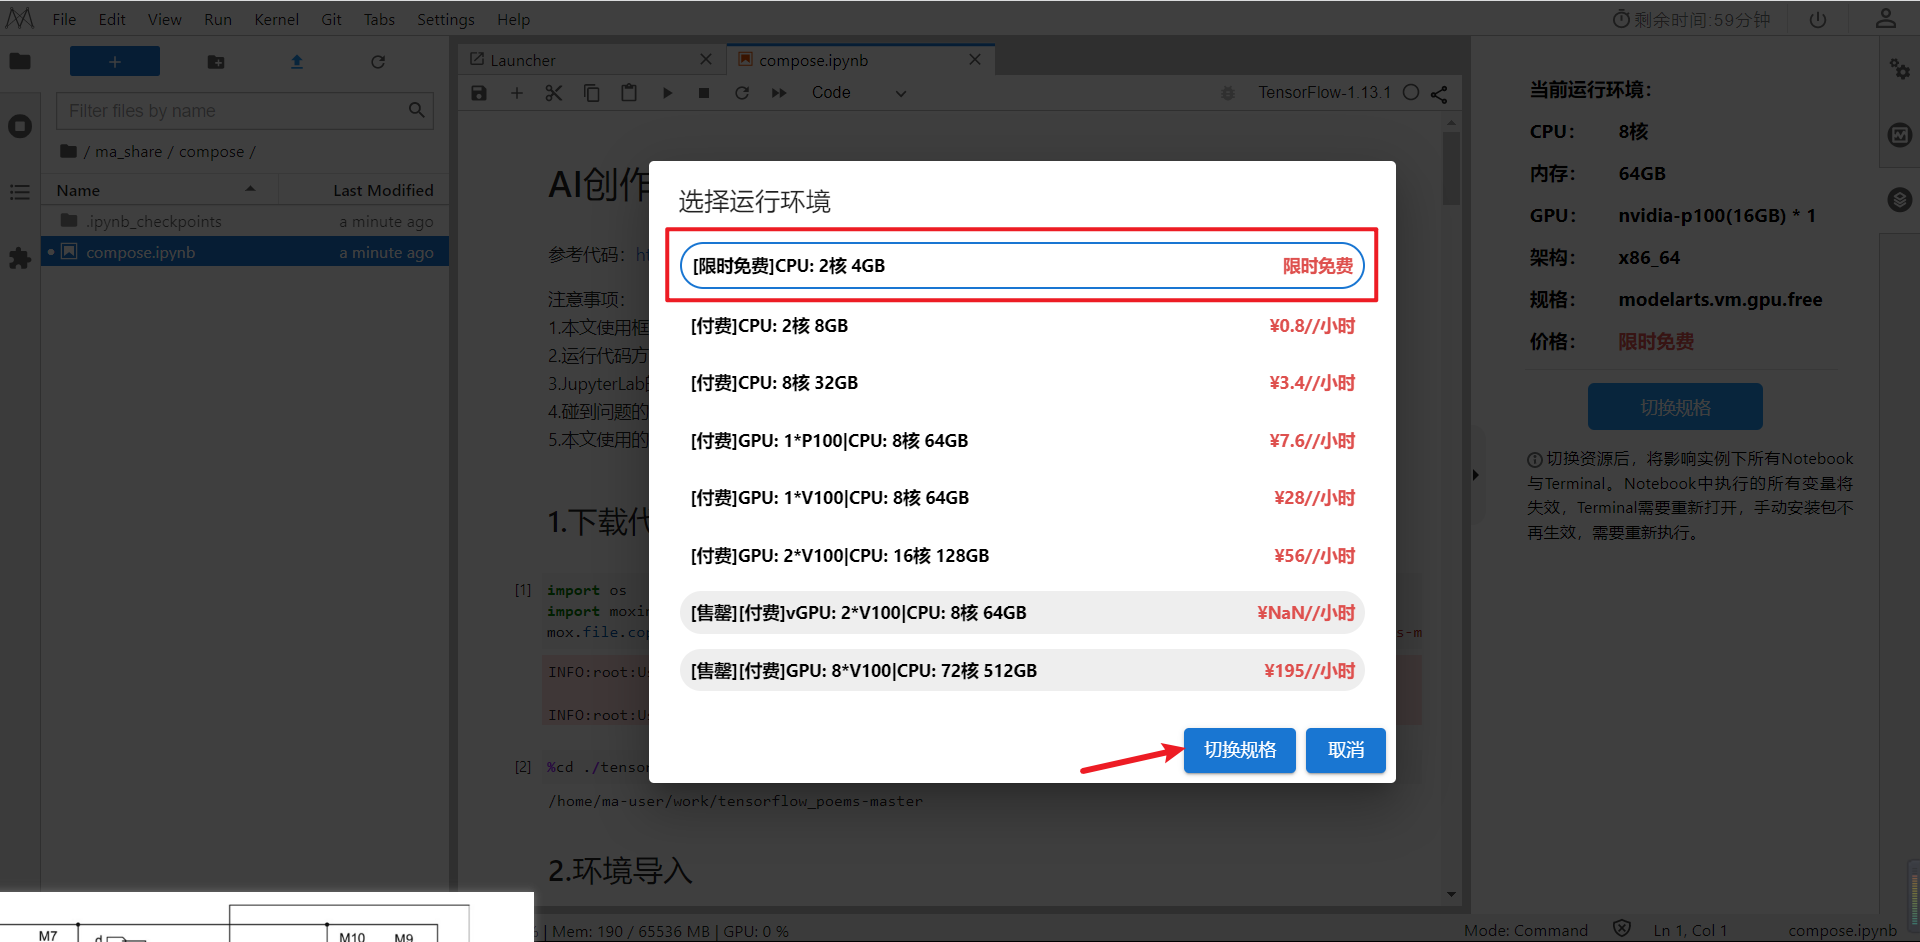The image size is (1920, 942).
Task: Click the TensorFlow-1.13.1 kernel name
Action: click(x=1324, y=93)
